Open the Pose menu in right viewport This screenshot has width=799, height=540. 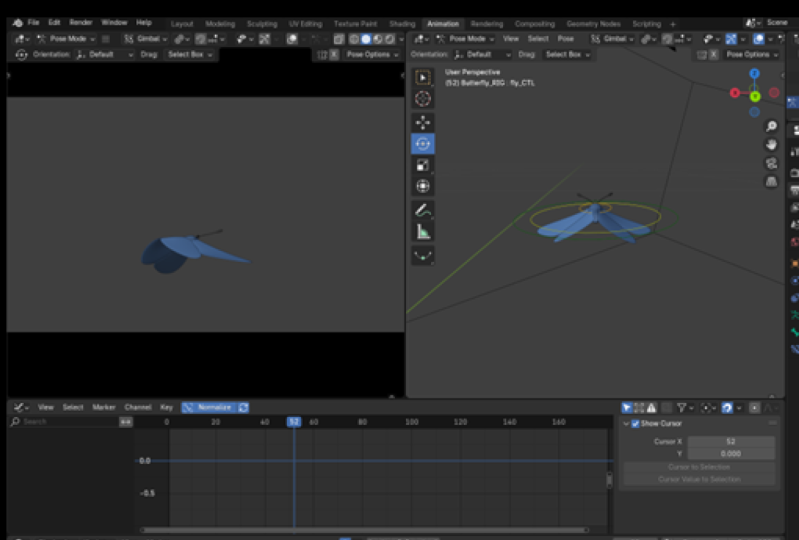coord(566,39)
